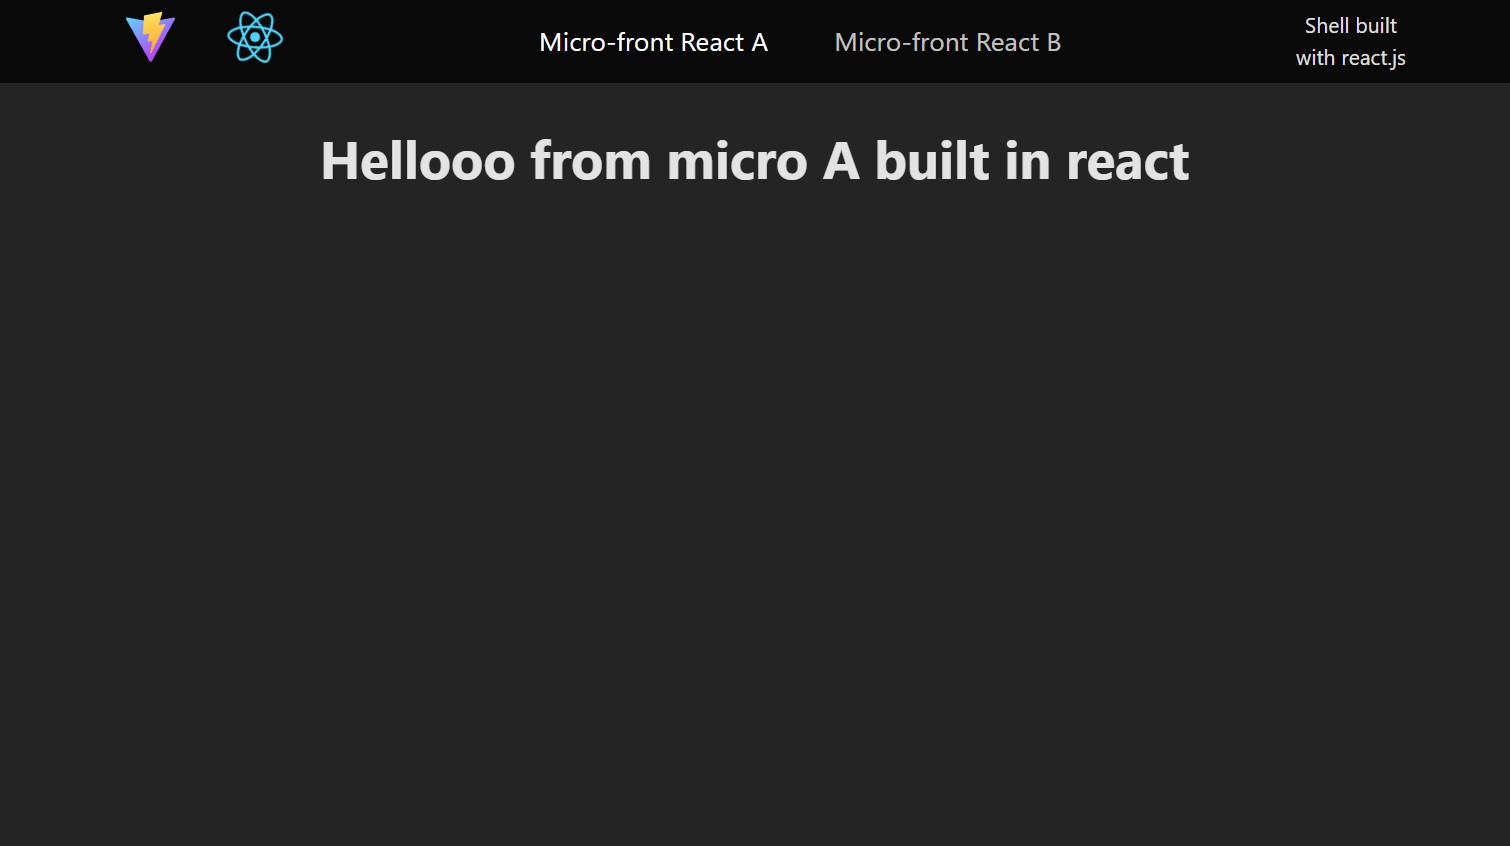Click the "Shell built with react.js" text
Viewport: 1510px width, 846px height.
[x=1350, y=42]
